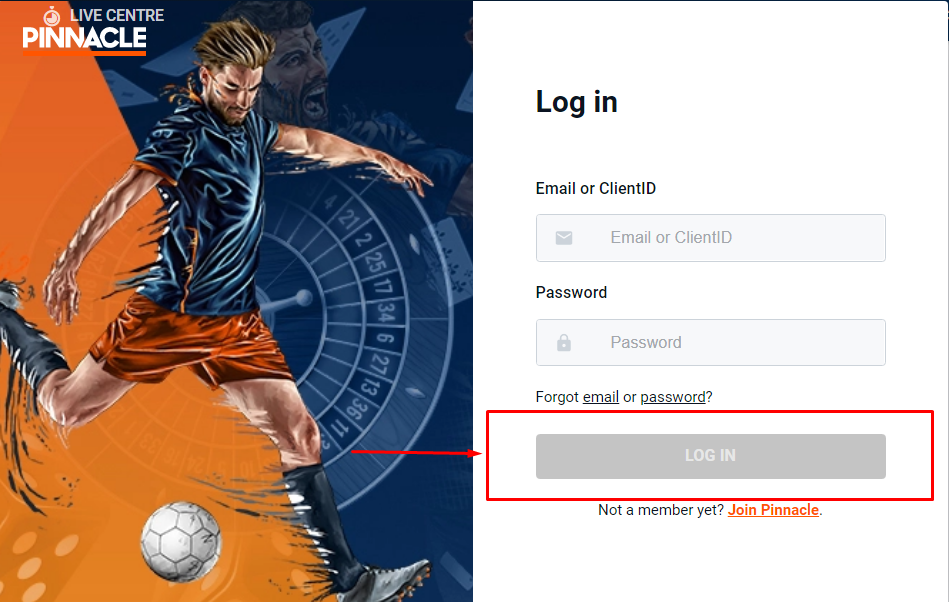Click the envelope icon in email field

(x=564, y=238)
